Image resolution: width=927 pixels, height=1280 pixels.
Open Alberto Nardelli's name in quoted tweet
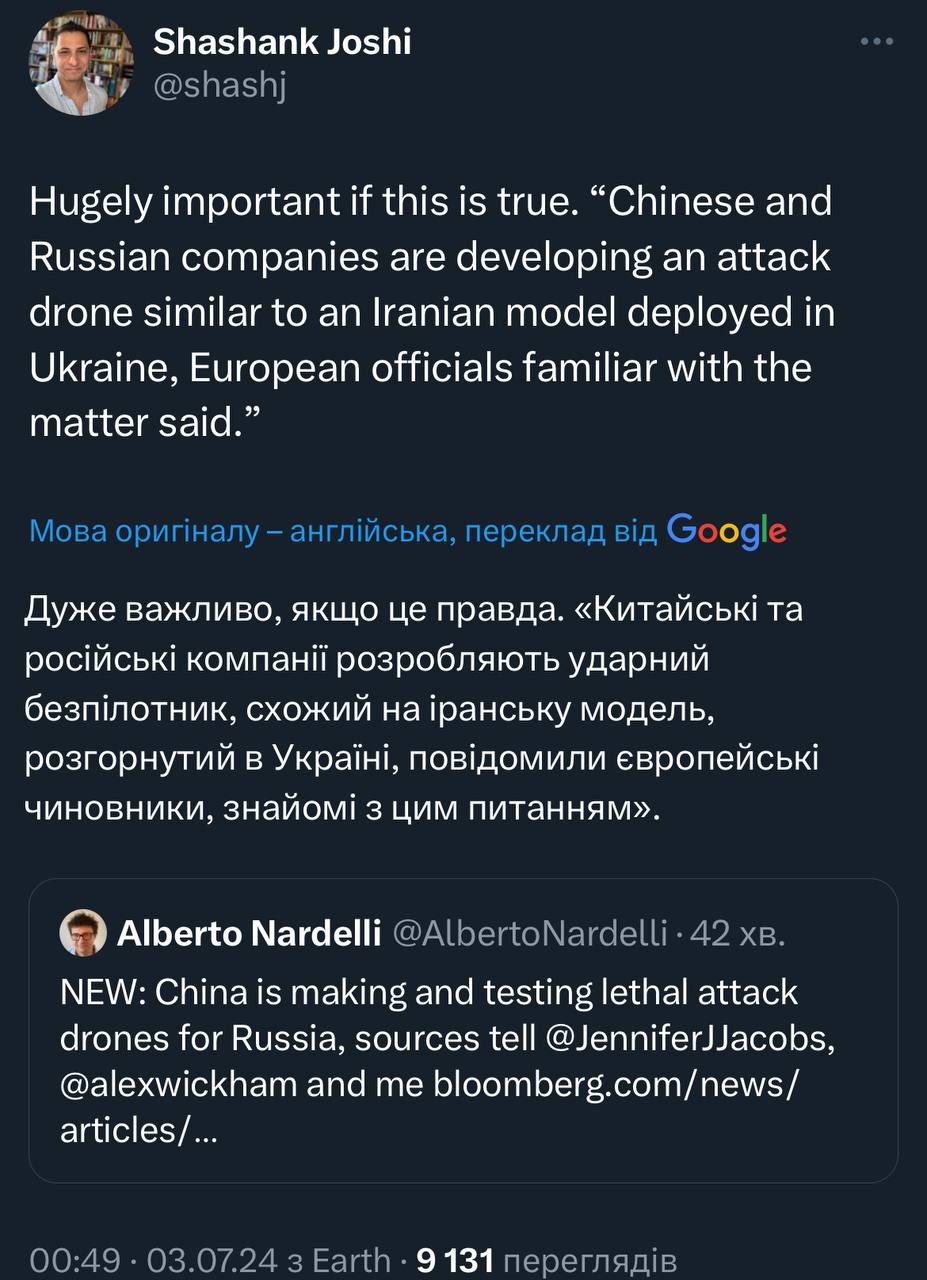point(249,934)
